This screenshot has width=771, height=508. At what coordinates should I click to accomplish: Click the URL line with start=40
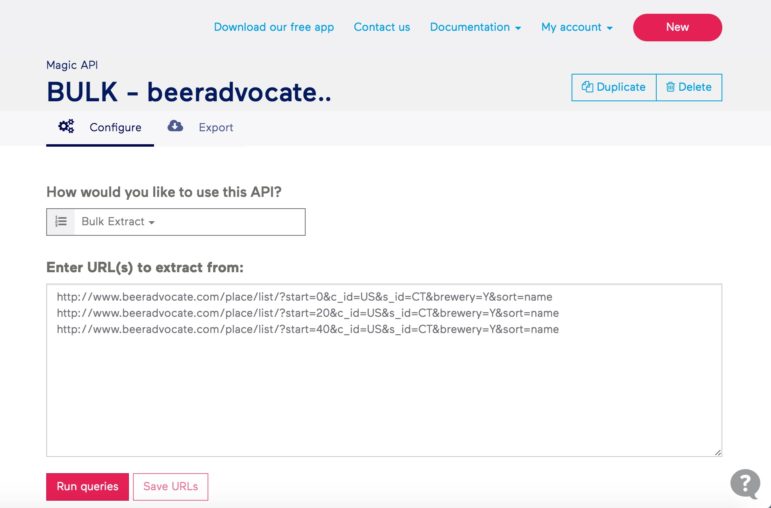click(x=308, y=329)
